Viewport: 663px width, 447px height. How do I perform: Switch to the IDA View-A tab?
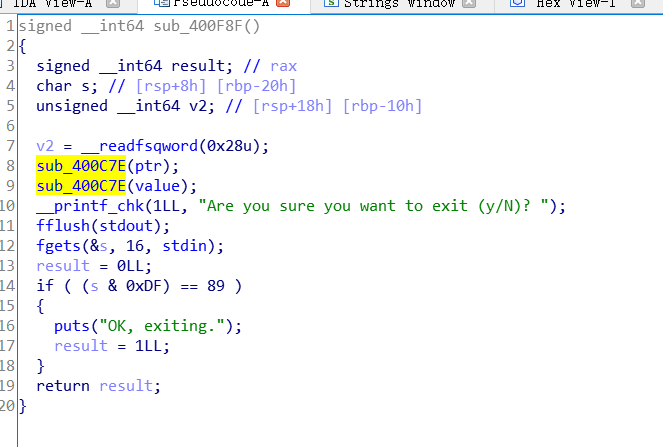[x=53, y=4]
